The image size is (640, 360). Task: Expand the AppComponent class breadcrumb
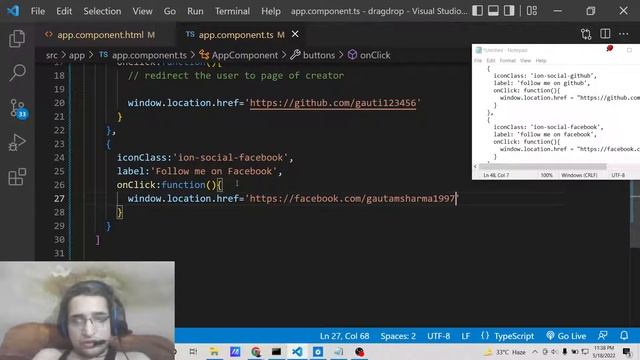pos(239,55)
